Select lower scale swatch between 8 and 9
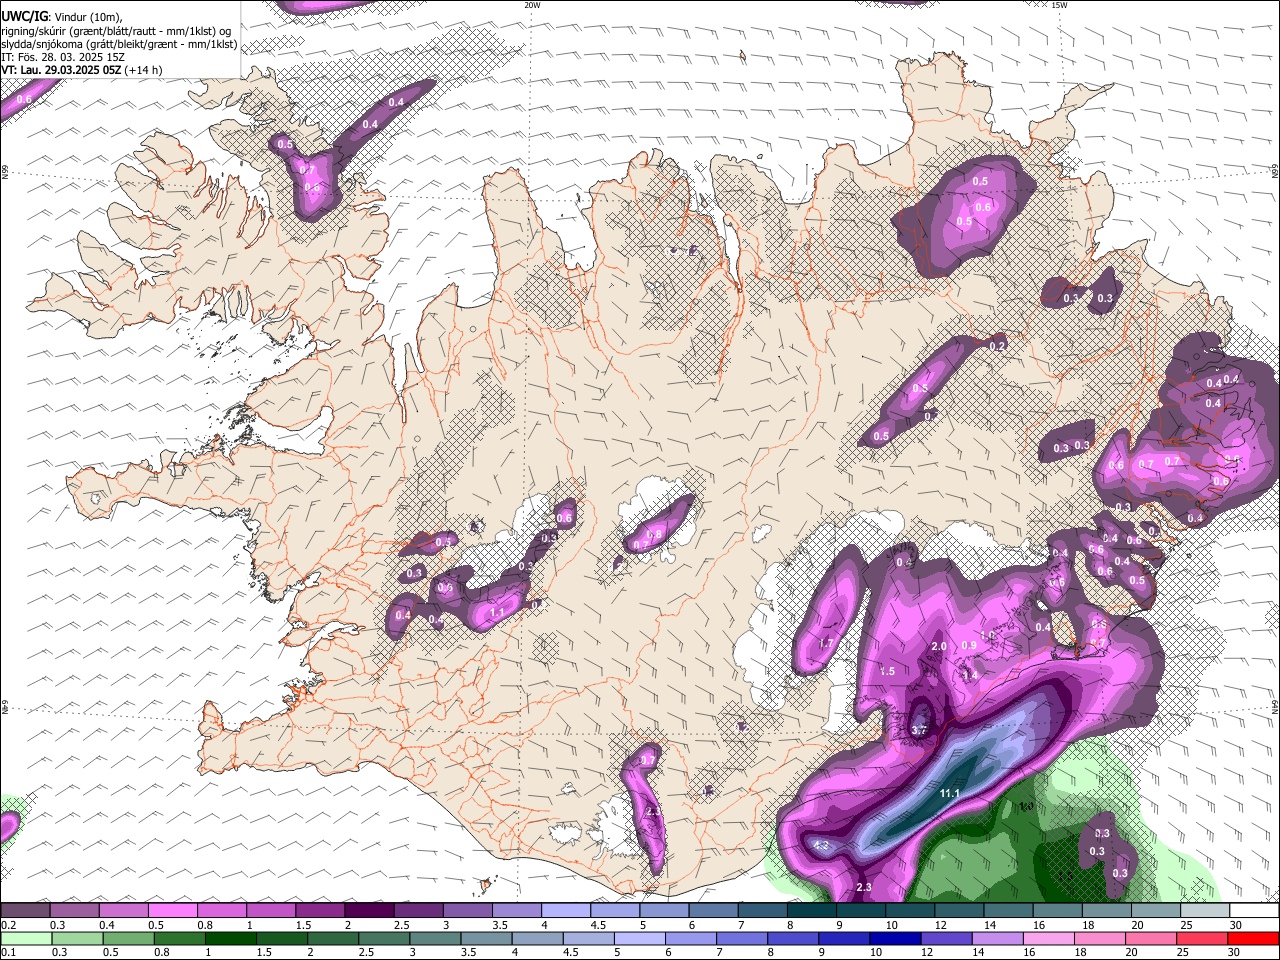1280x960 pixels. point(794,938)
